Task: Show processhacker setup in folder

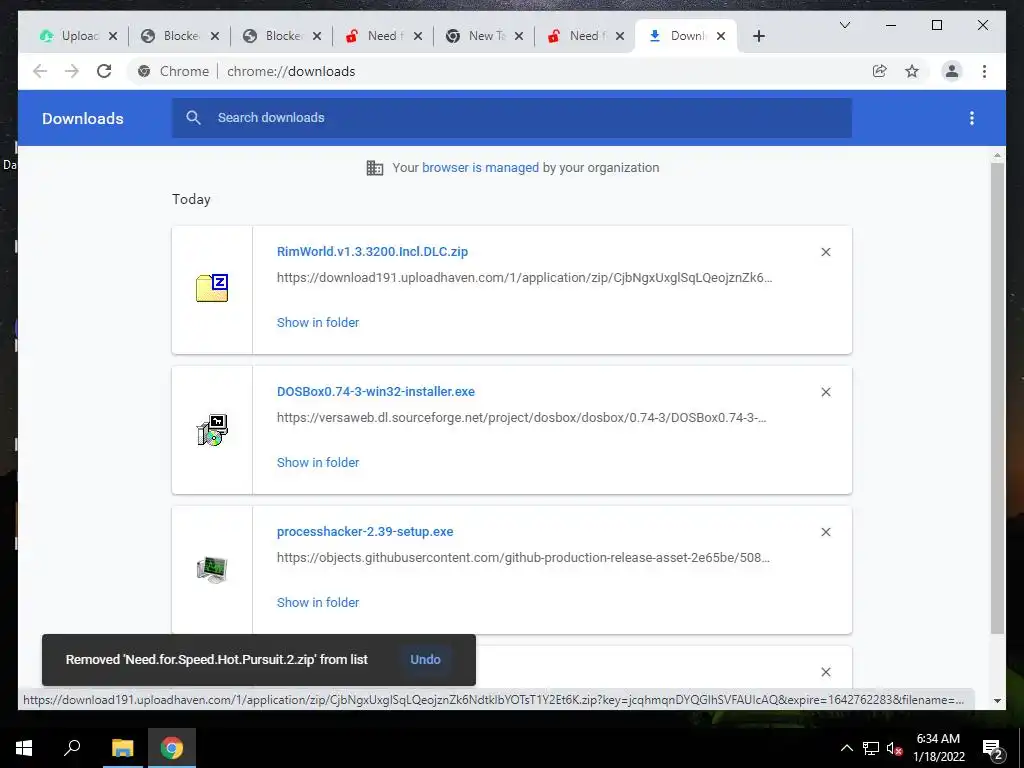Action: point(318,602)
